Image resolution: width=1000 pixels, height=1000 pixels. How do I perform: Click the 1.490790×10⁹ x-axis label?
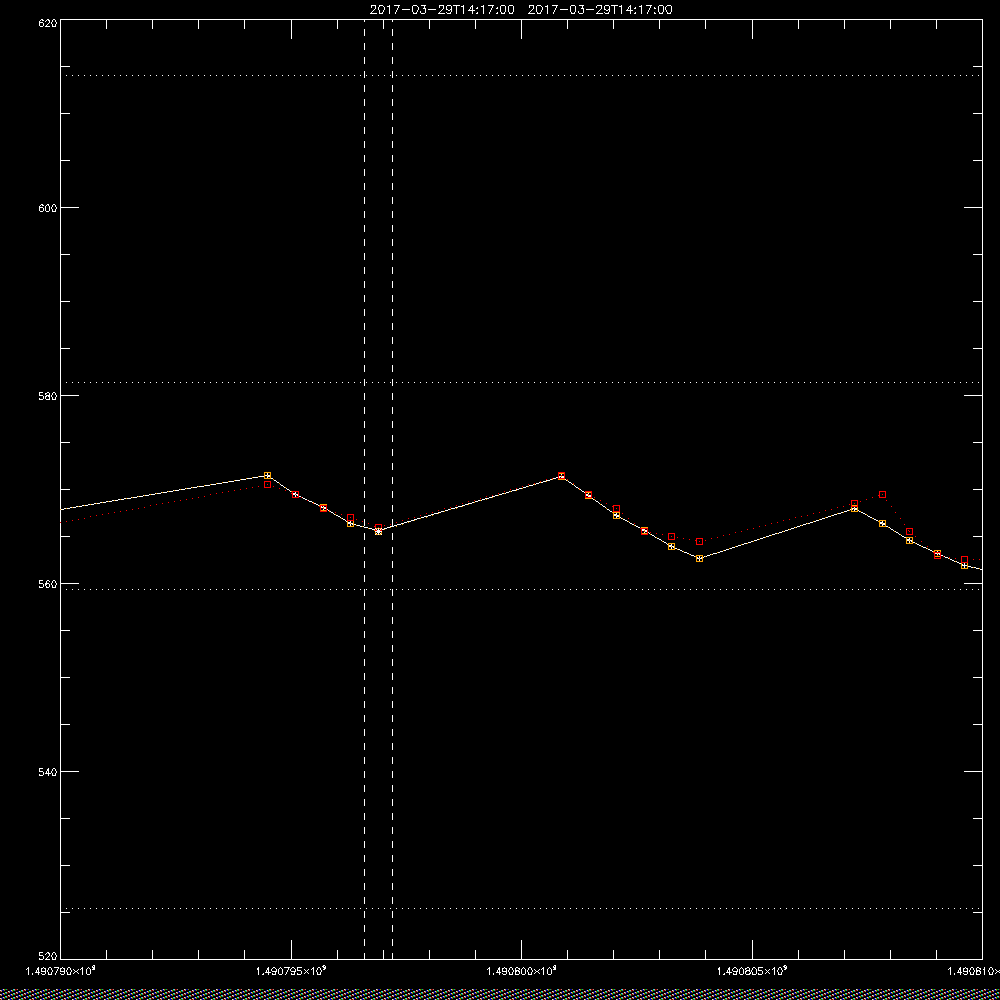(x=60, y=971)
